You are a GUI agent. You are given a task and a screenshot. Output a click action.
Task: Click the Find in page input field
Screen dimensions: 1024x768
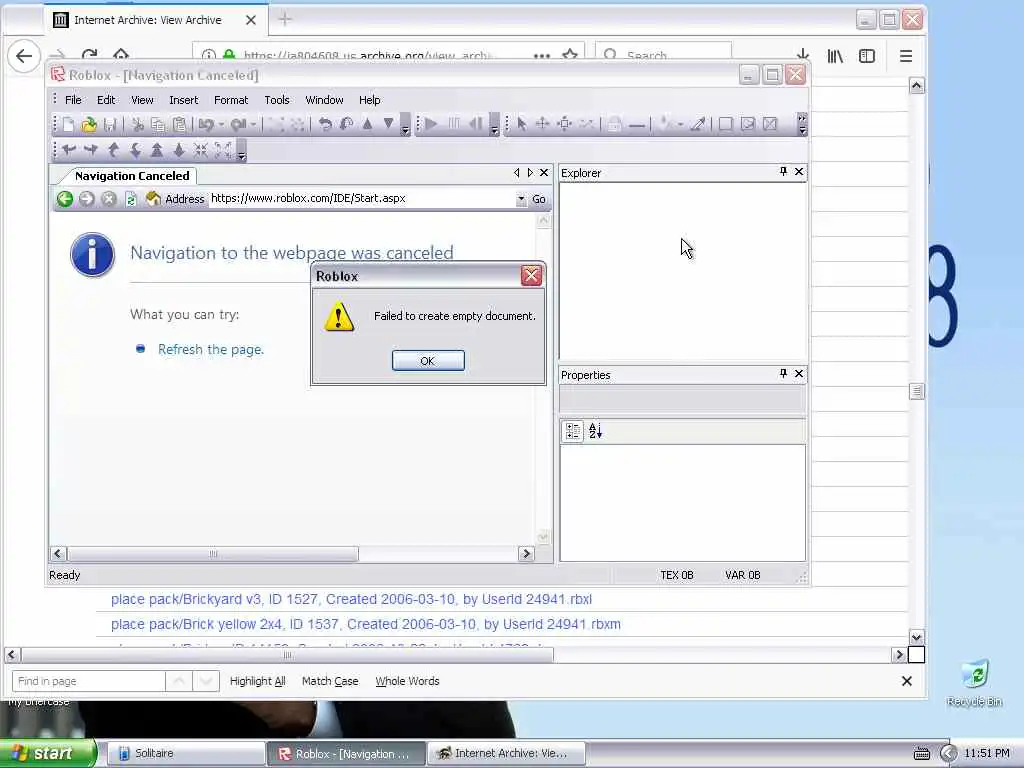(x=88, y=681)
